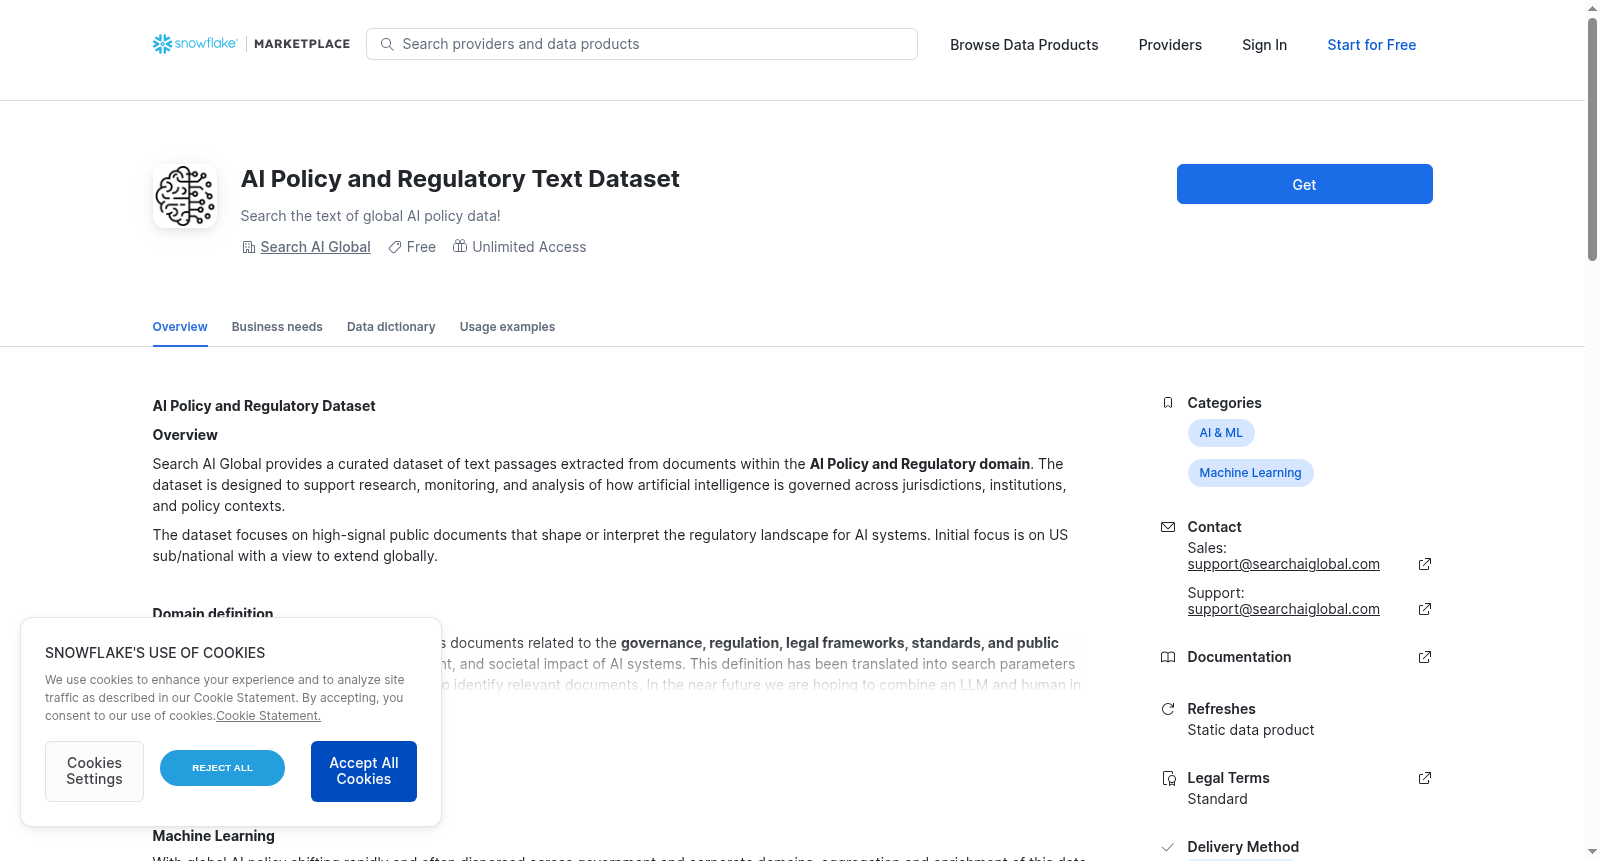This screenshot has height=861, width=1600.
Task: Click the Marketplace wordmark
Action: pyautogui.click(x=302, y=44)
